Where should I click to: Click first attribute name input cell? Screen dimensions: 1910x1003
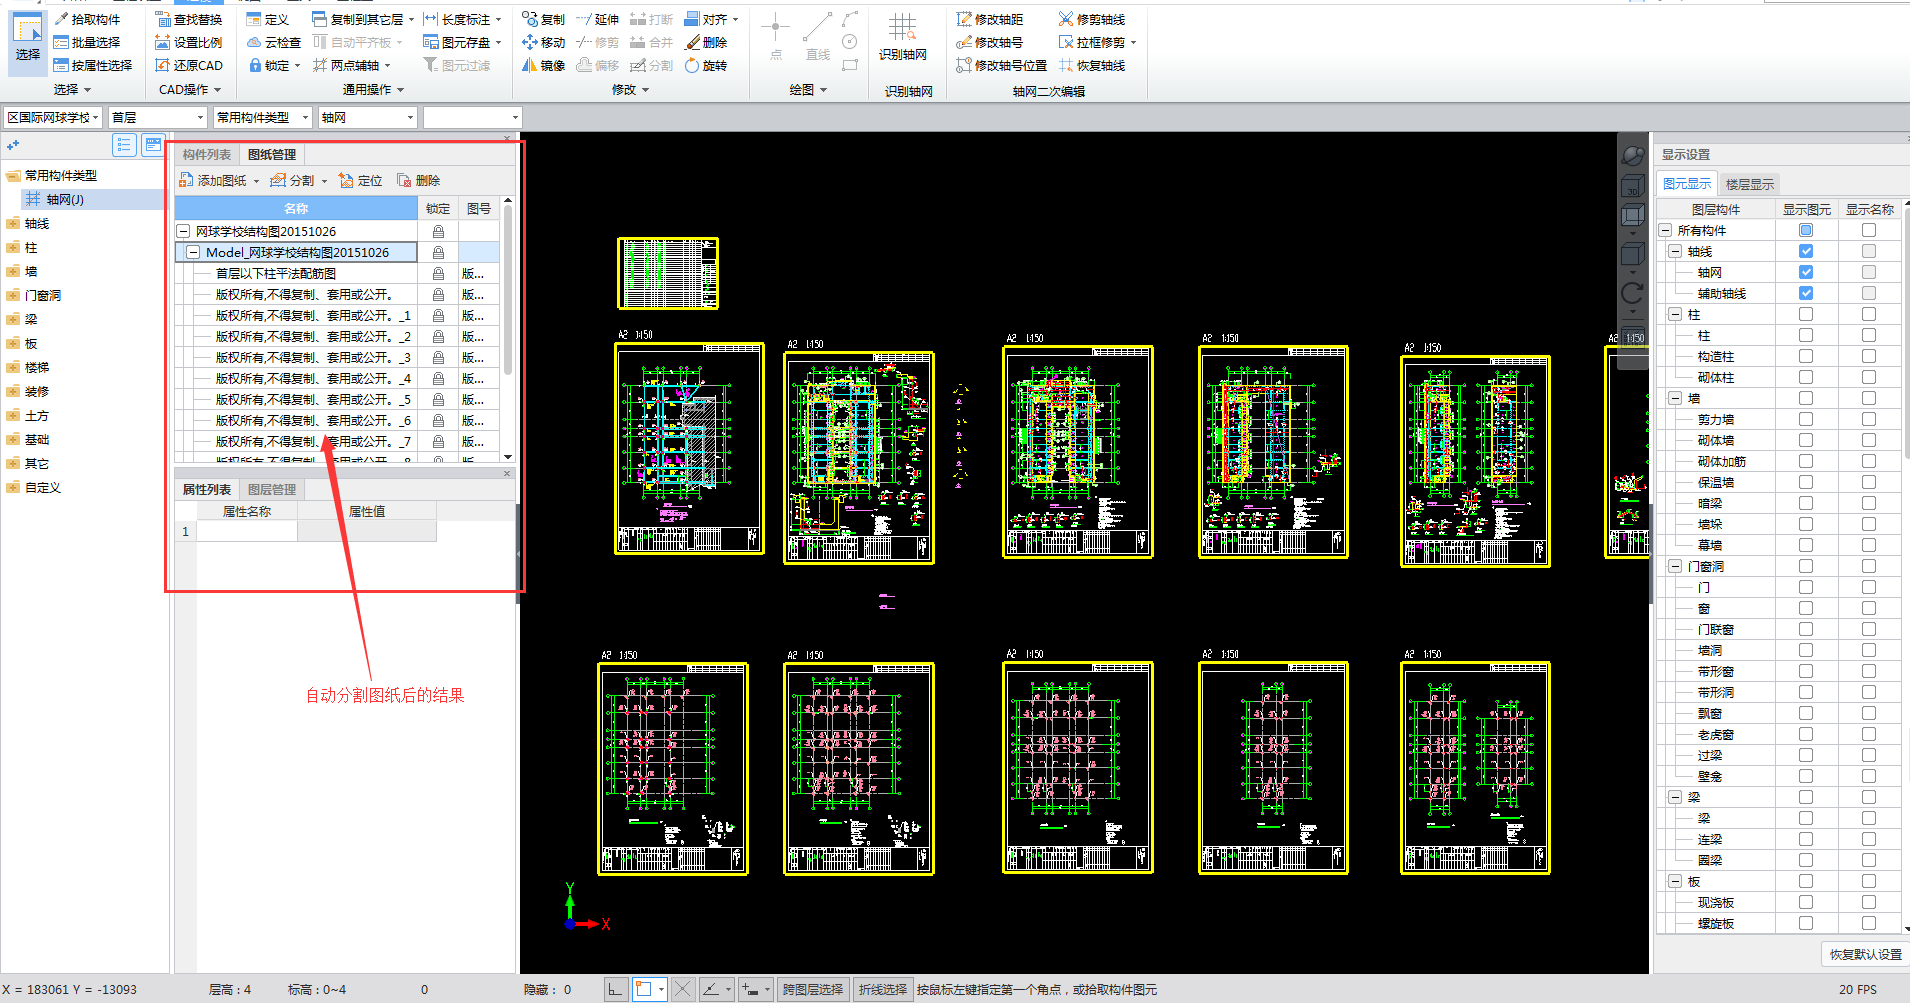tap(247, 531)
